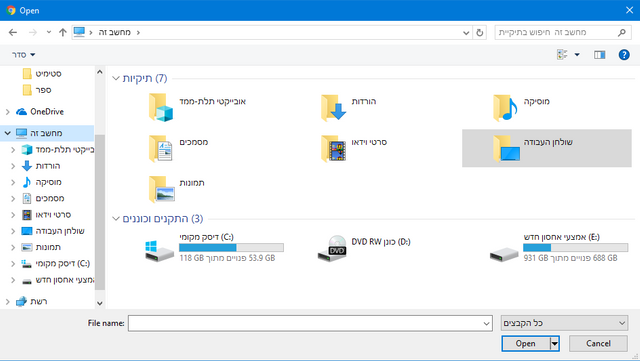Select מוסיקה folder in main pane
640x361 pixels.
coord(521,107)
